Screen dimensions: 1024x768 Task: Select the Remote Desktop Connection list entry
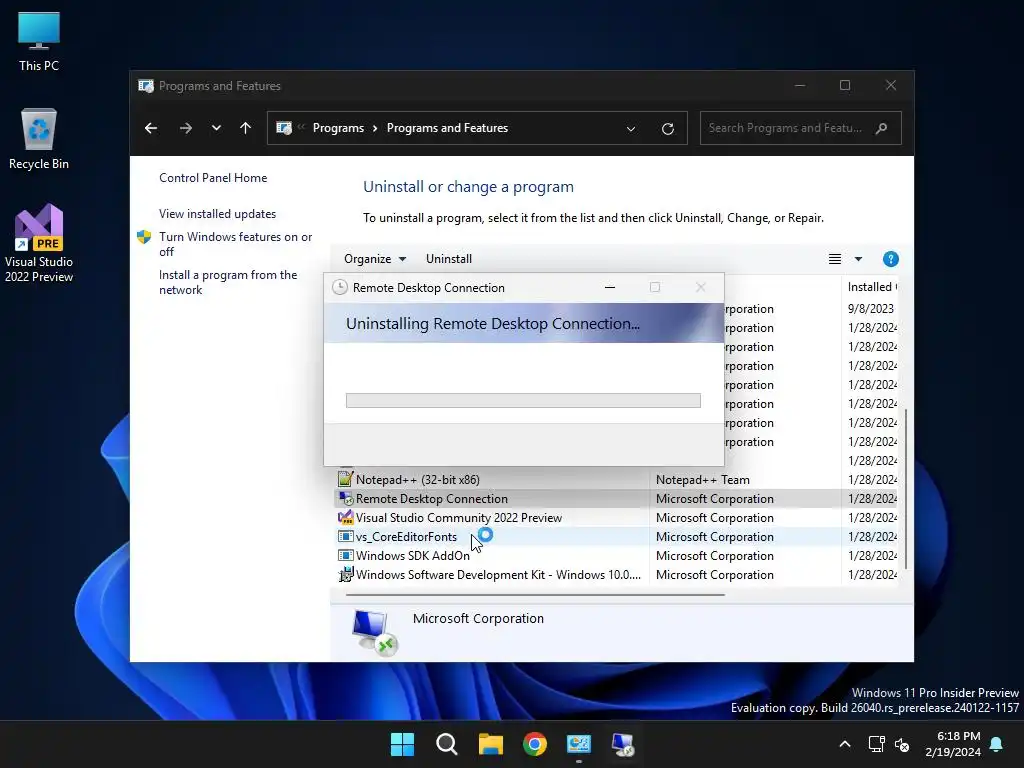[x=615, y=498]
